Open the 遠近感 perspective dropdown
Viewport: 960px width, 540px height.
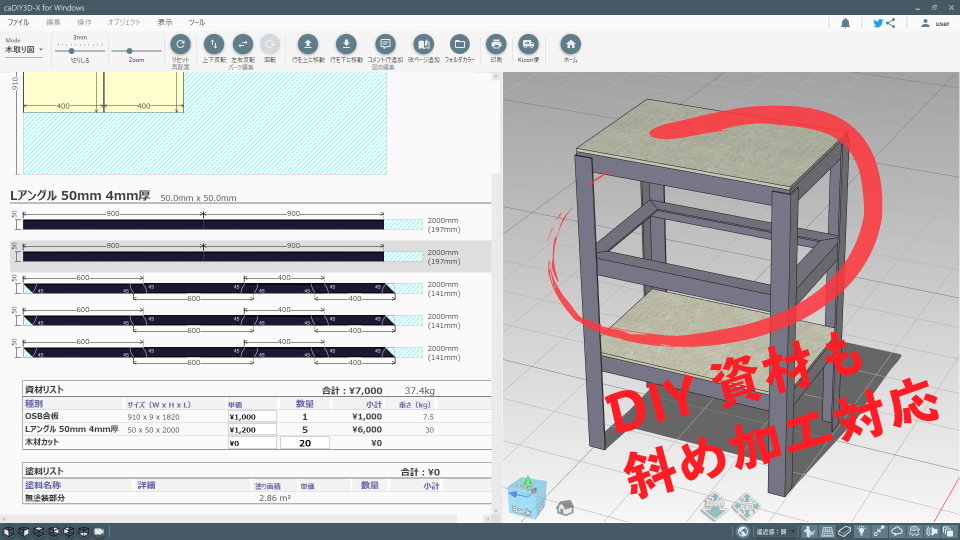(774, 531)
